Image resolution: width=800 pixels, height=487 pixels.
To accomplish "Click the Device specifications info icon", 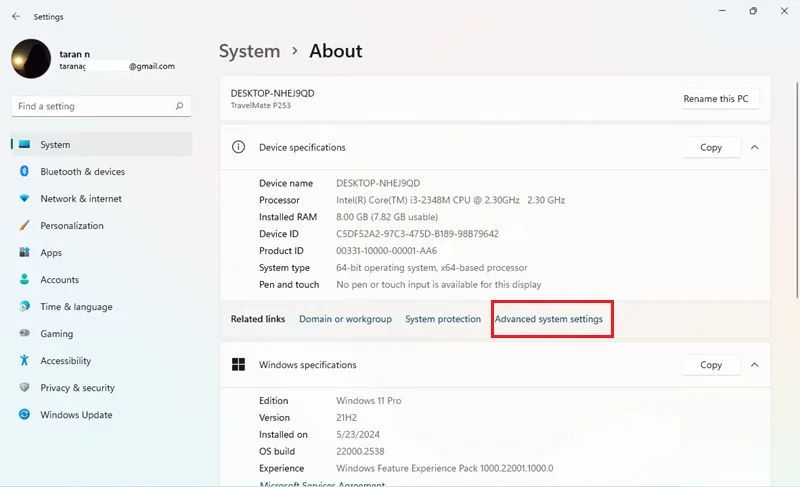I will click(238, 147).
